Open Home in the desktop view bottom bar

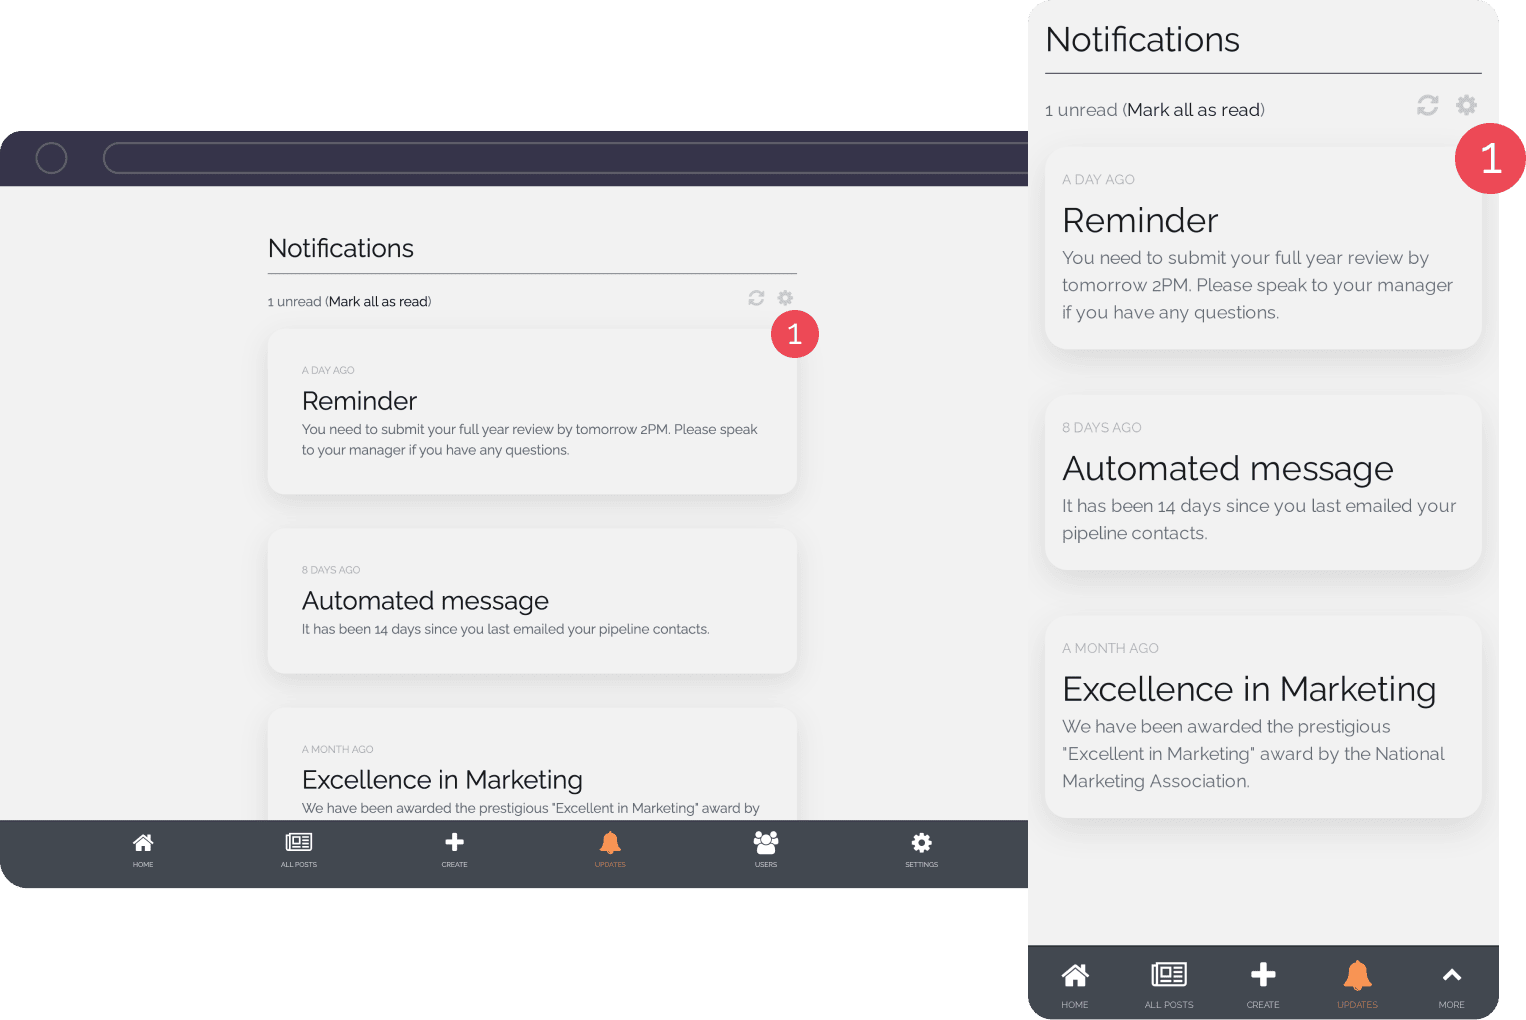click(143, 849)
